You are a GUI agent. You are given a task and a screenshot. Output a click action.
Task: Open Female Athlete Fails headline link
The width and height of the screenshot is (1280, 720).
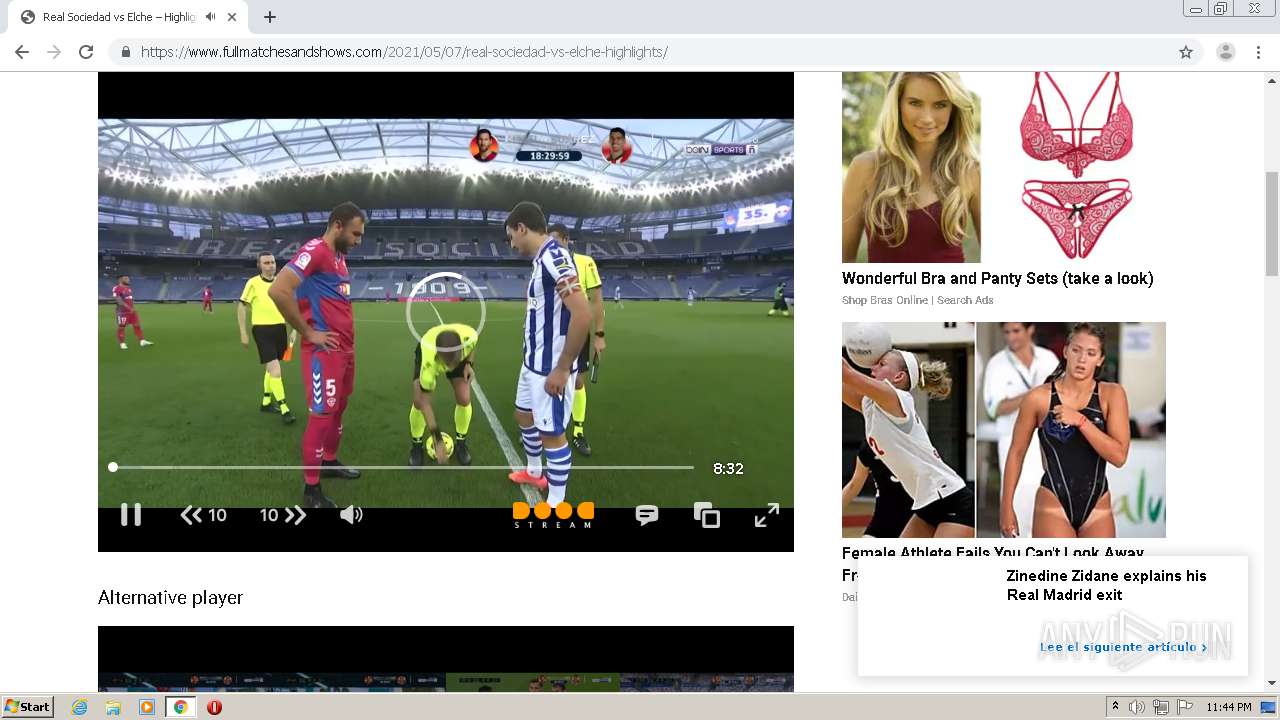pyautogui.click(x=993, y=553)
